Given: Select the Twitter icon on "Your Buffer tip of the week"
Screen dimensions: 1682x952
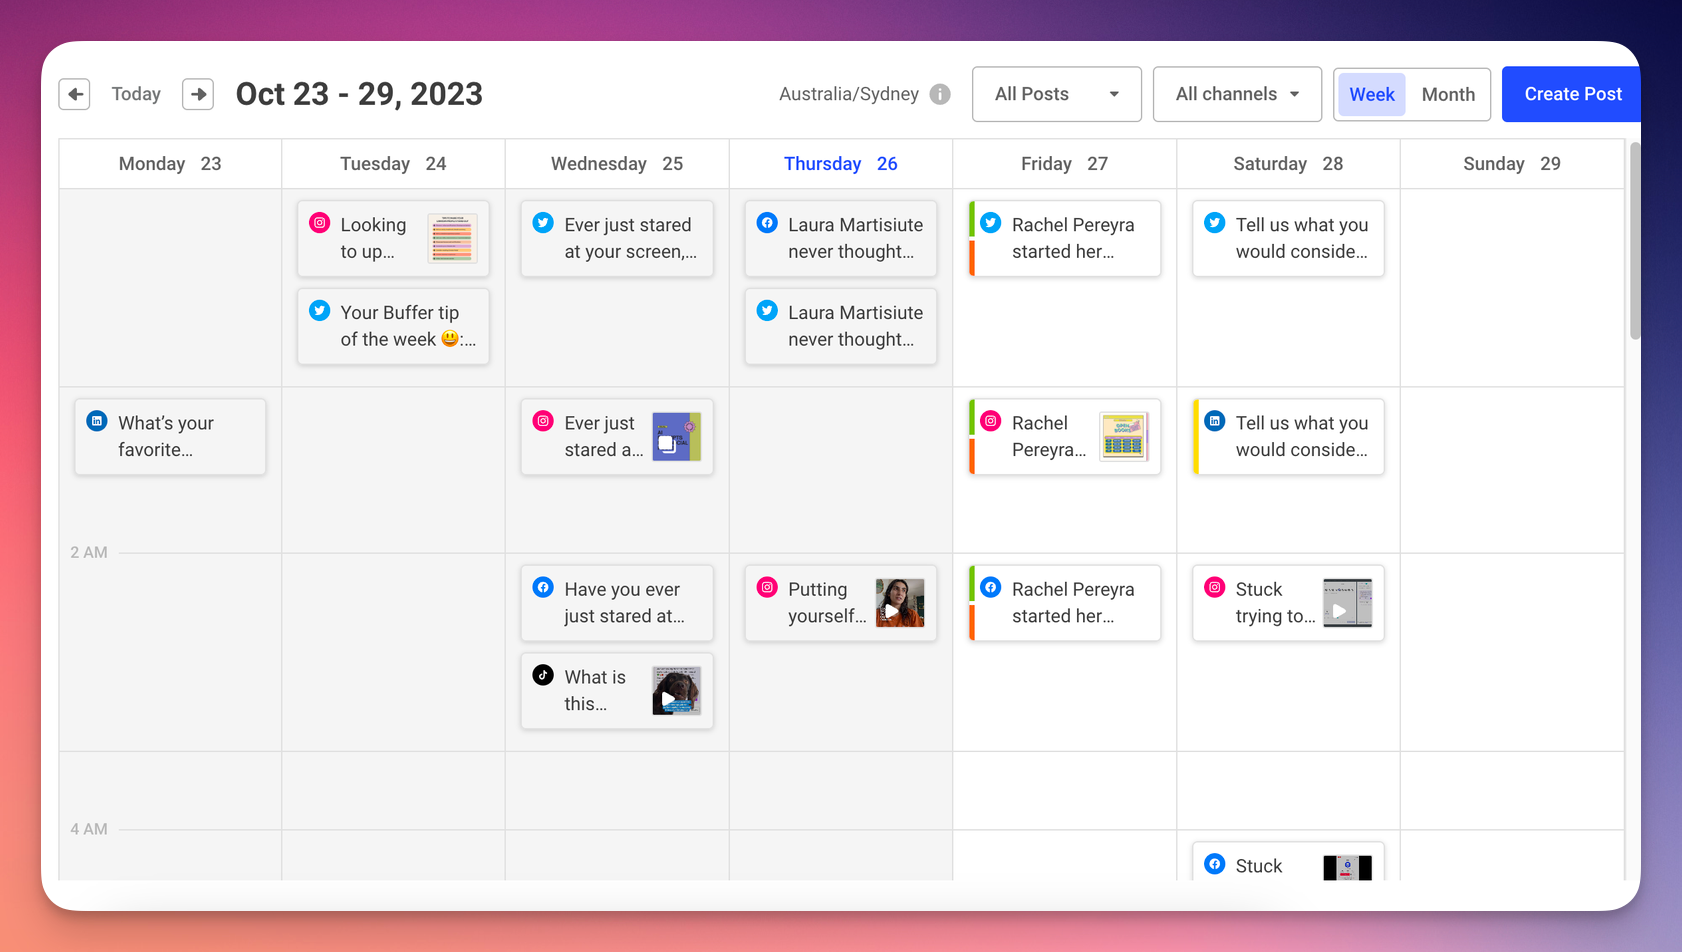Looking at the screenshot, I should pos(319,310).
